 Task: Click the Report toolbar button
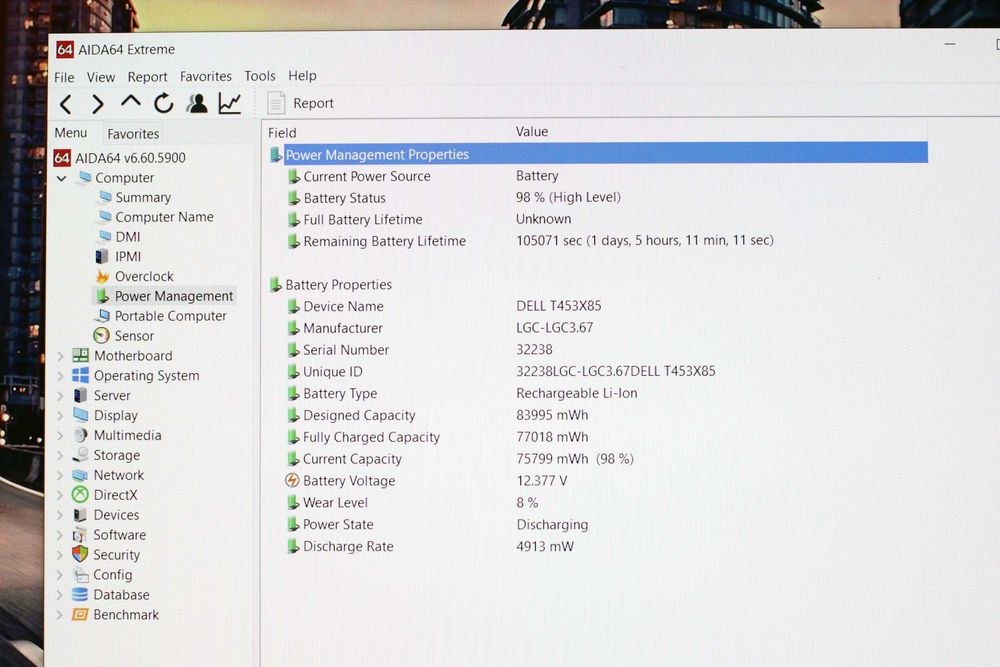point(300,103)
